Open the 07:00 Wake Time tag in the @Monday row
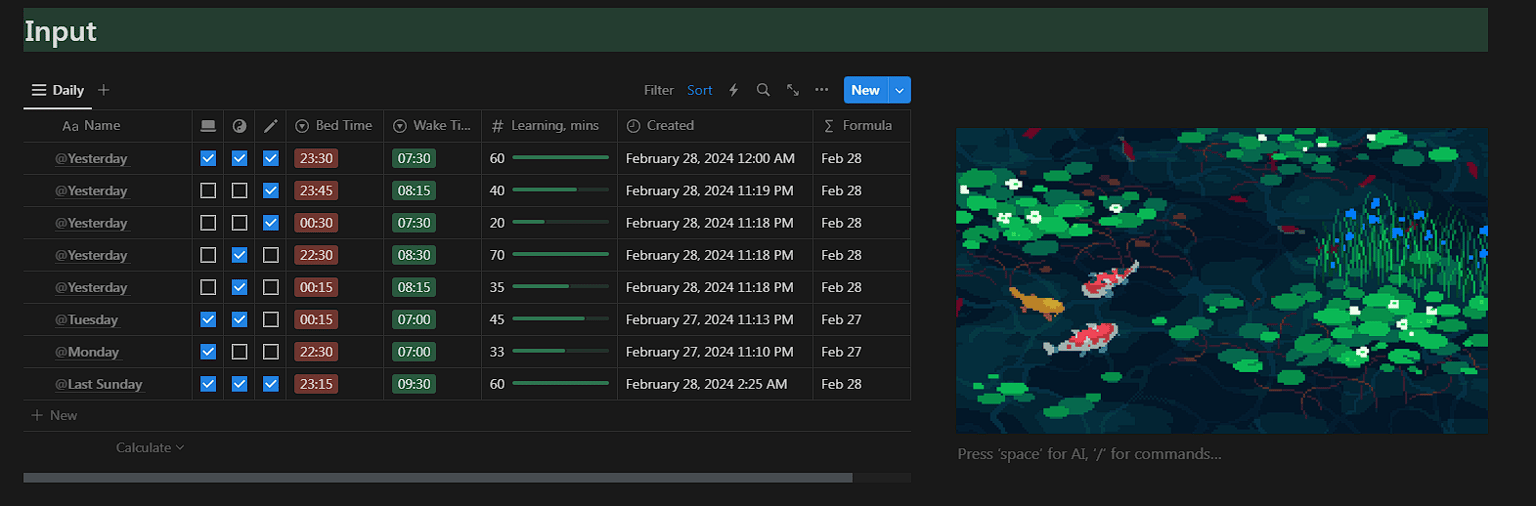1536x506 pixels. tap(414, 352)
